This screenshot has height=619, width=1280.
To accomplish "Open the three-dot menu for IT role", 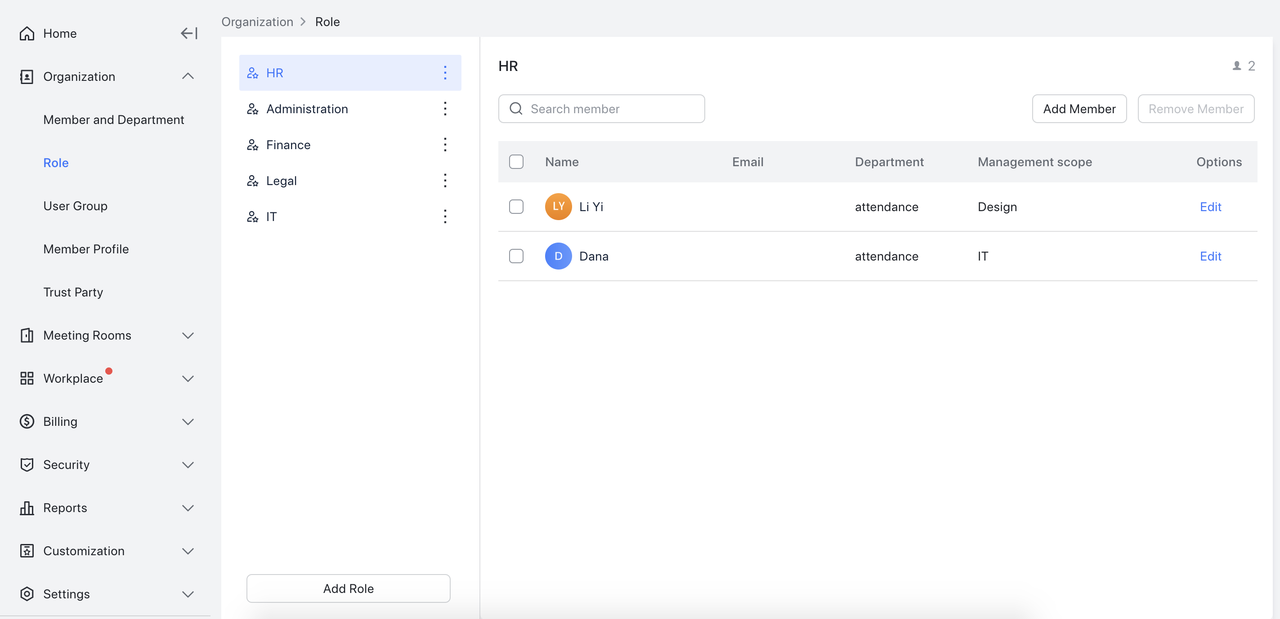I will coord(445,217).
